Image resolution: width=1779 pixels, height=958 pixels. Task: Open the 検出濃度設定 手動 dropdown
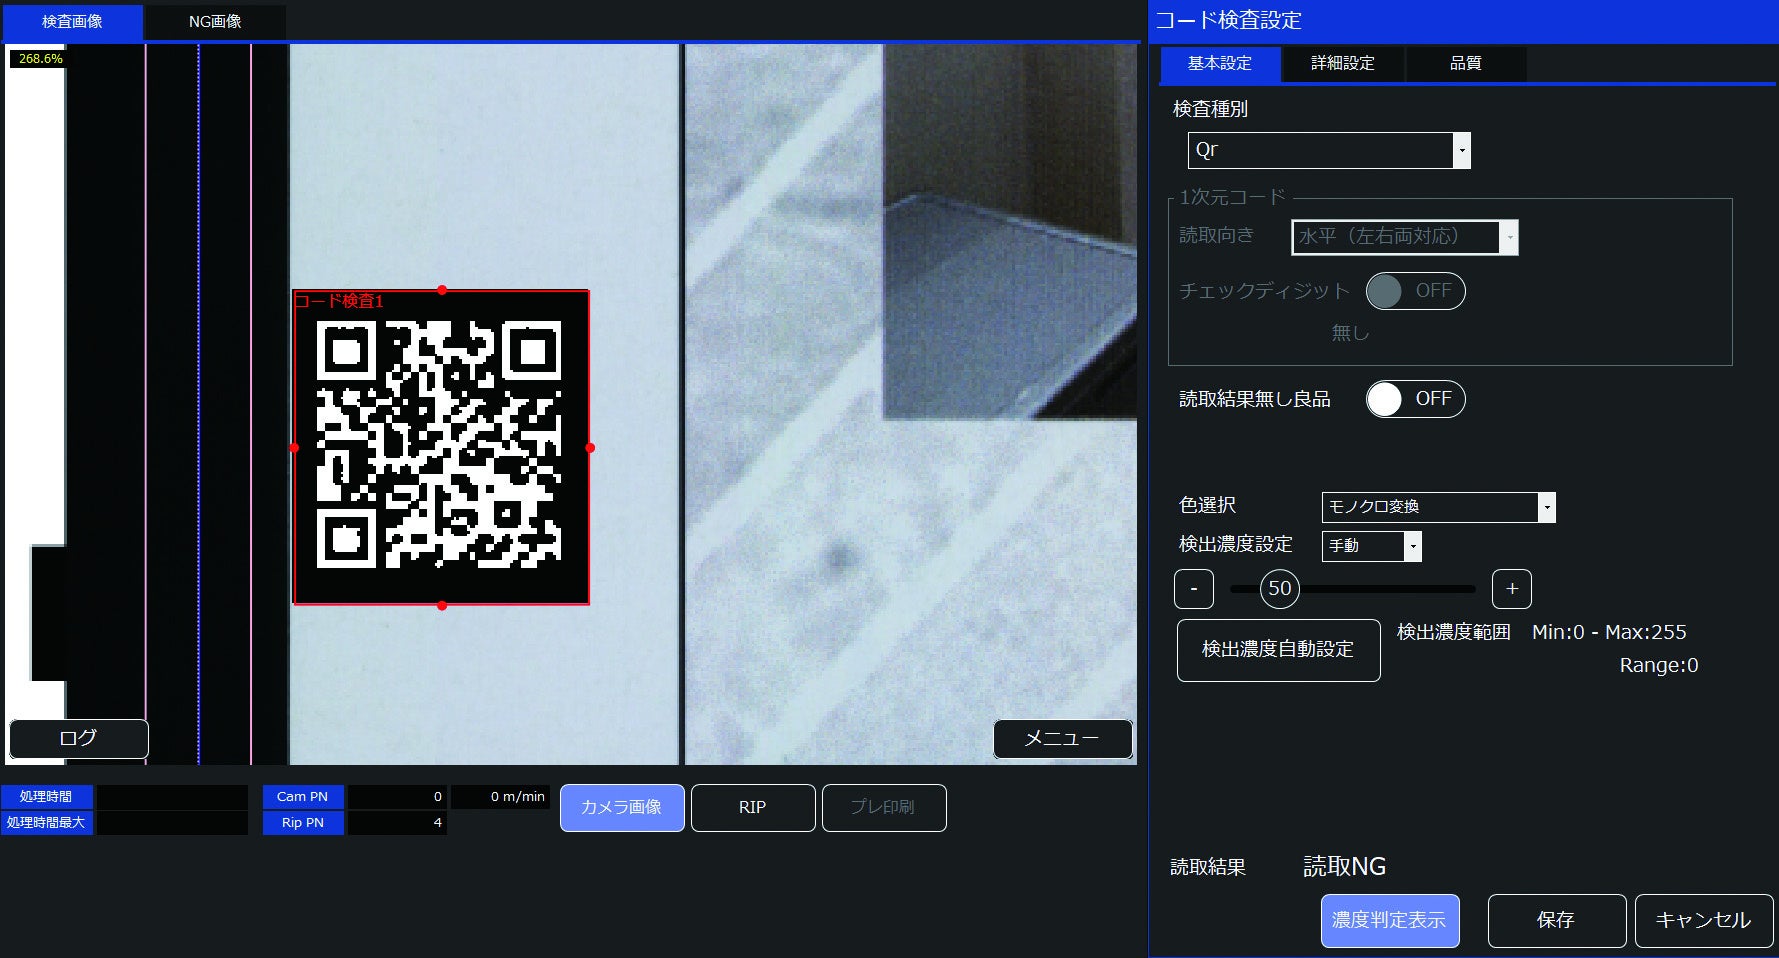click(1371, 546)
